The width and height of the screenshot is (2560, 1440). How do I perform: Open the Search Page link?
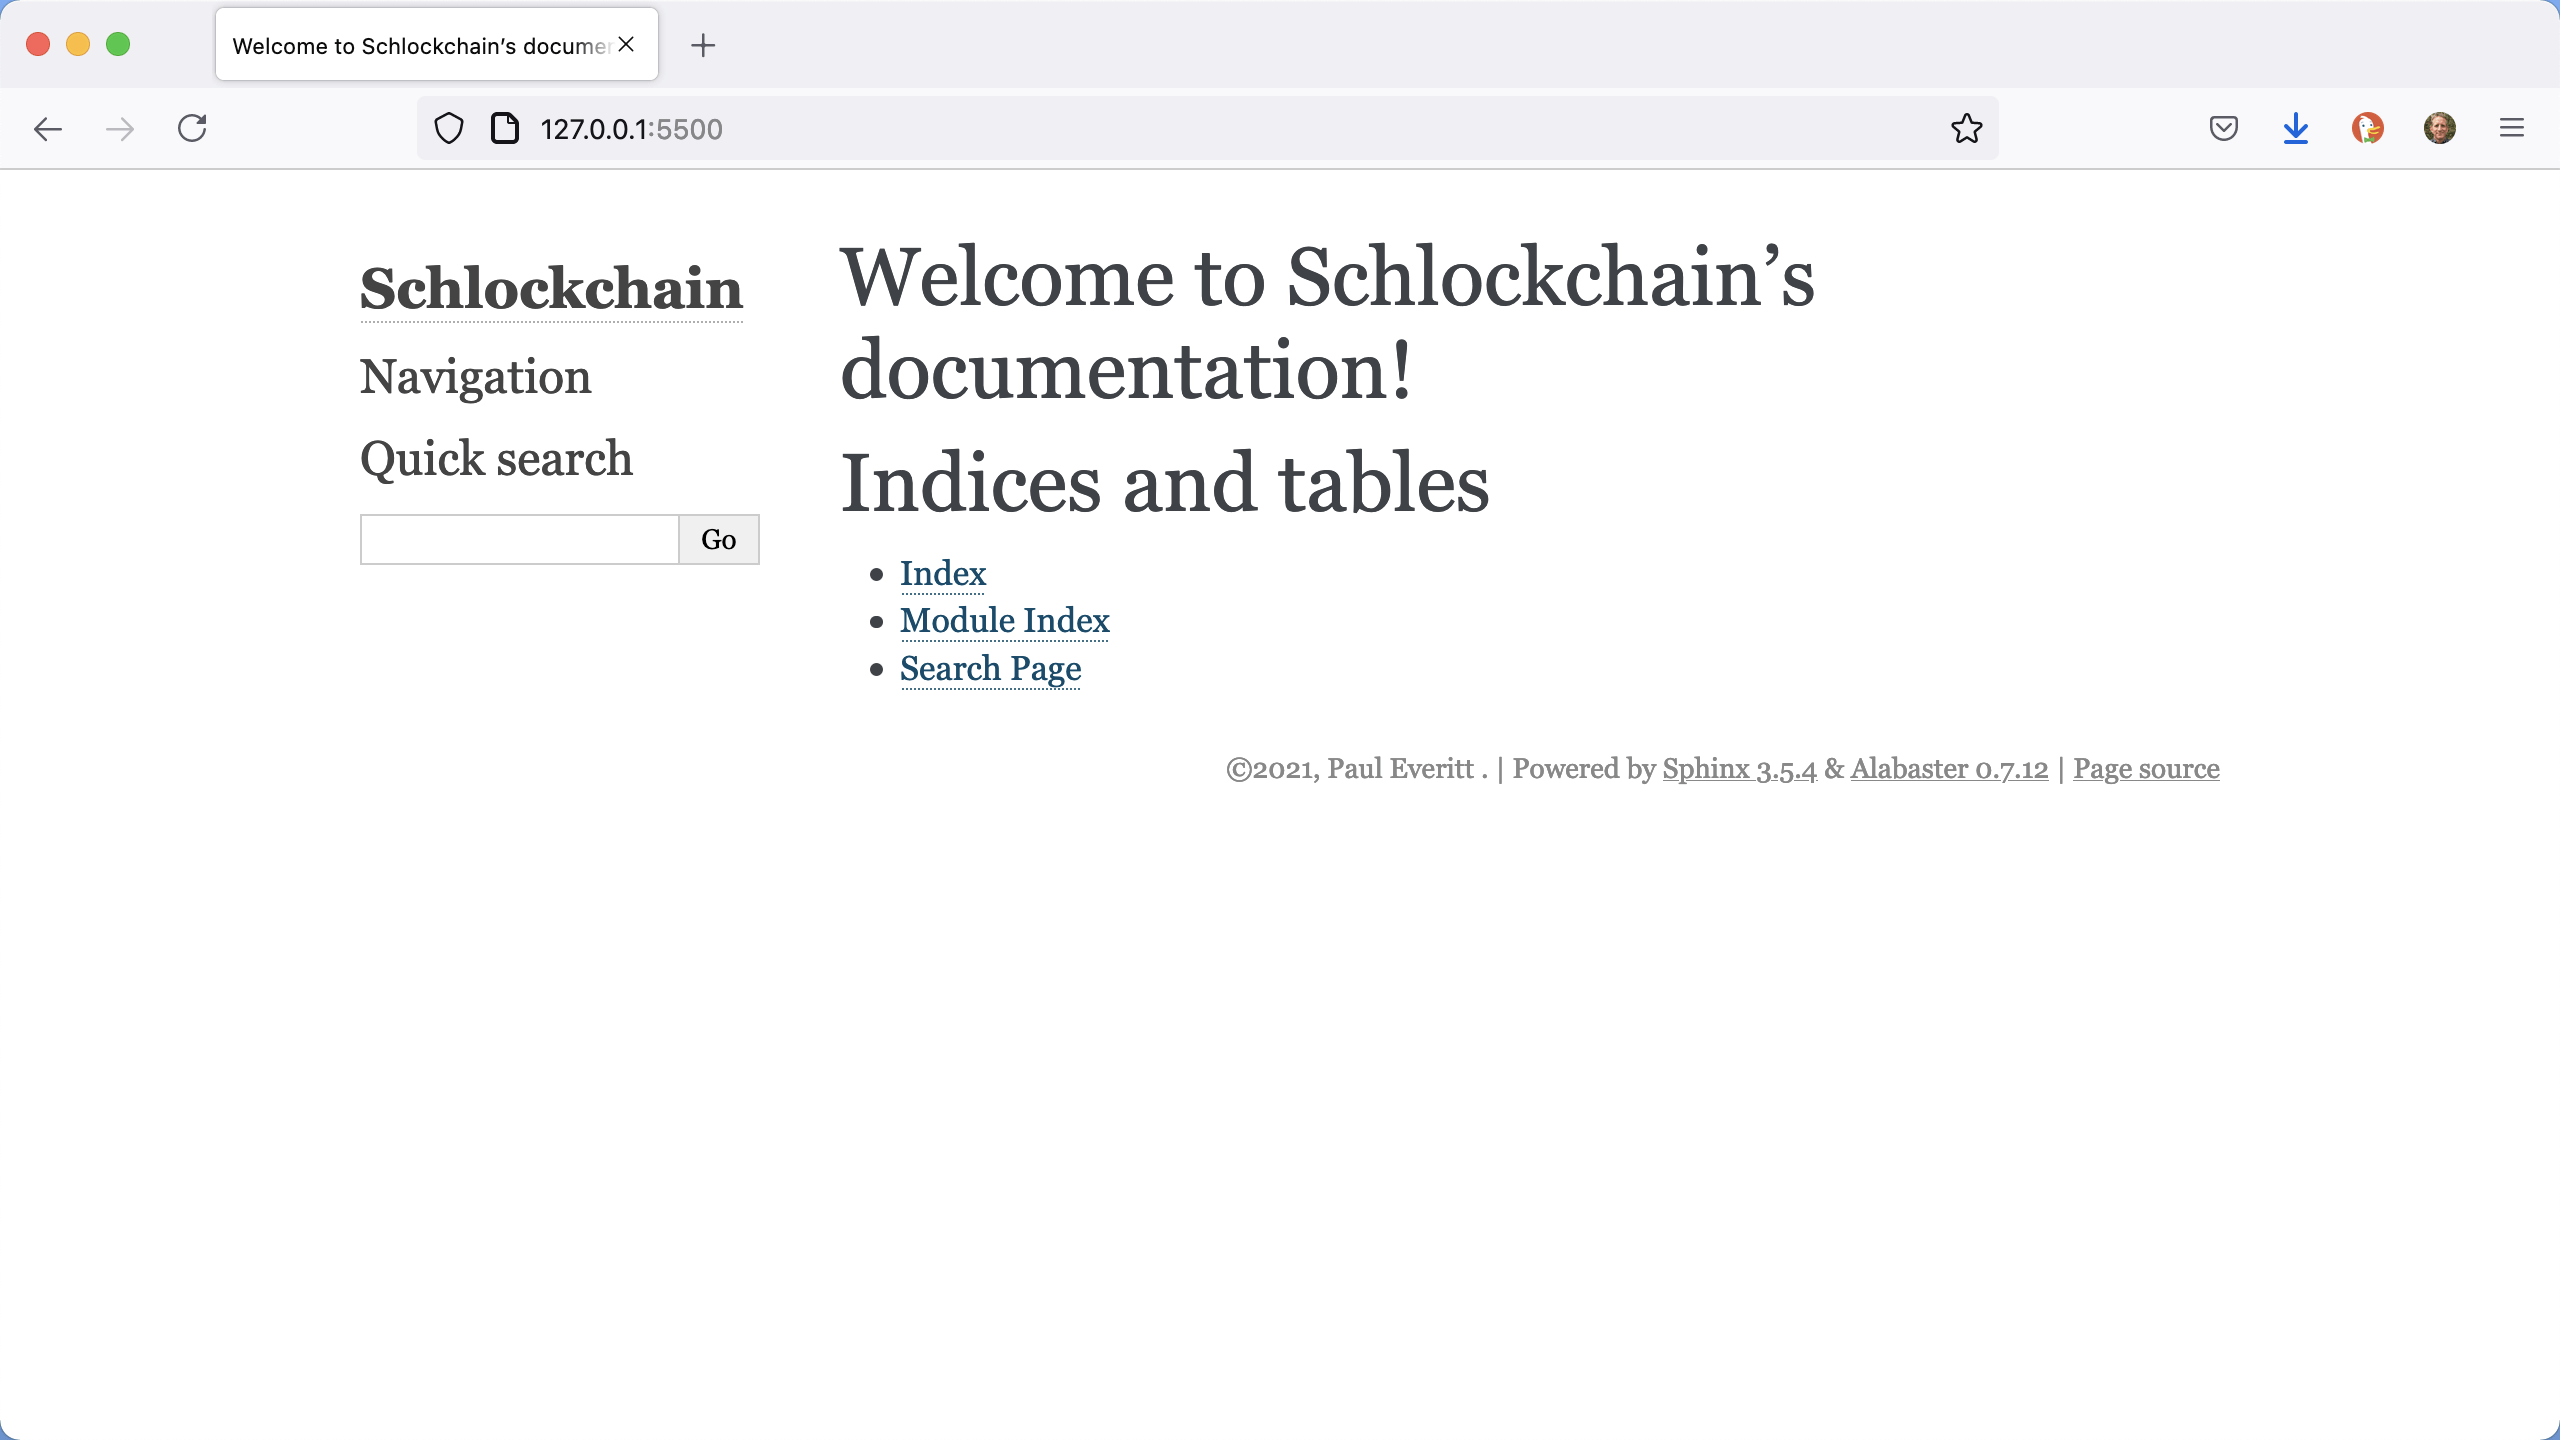[x=990, y=669]
